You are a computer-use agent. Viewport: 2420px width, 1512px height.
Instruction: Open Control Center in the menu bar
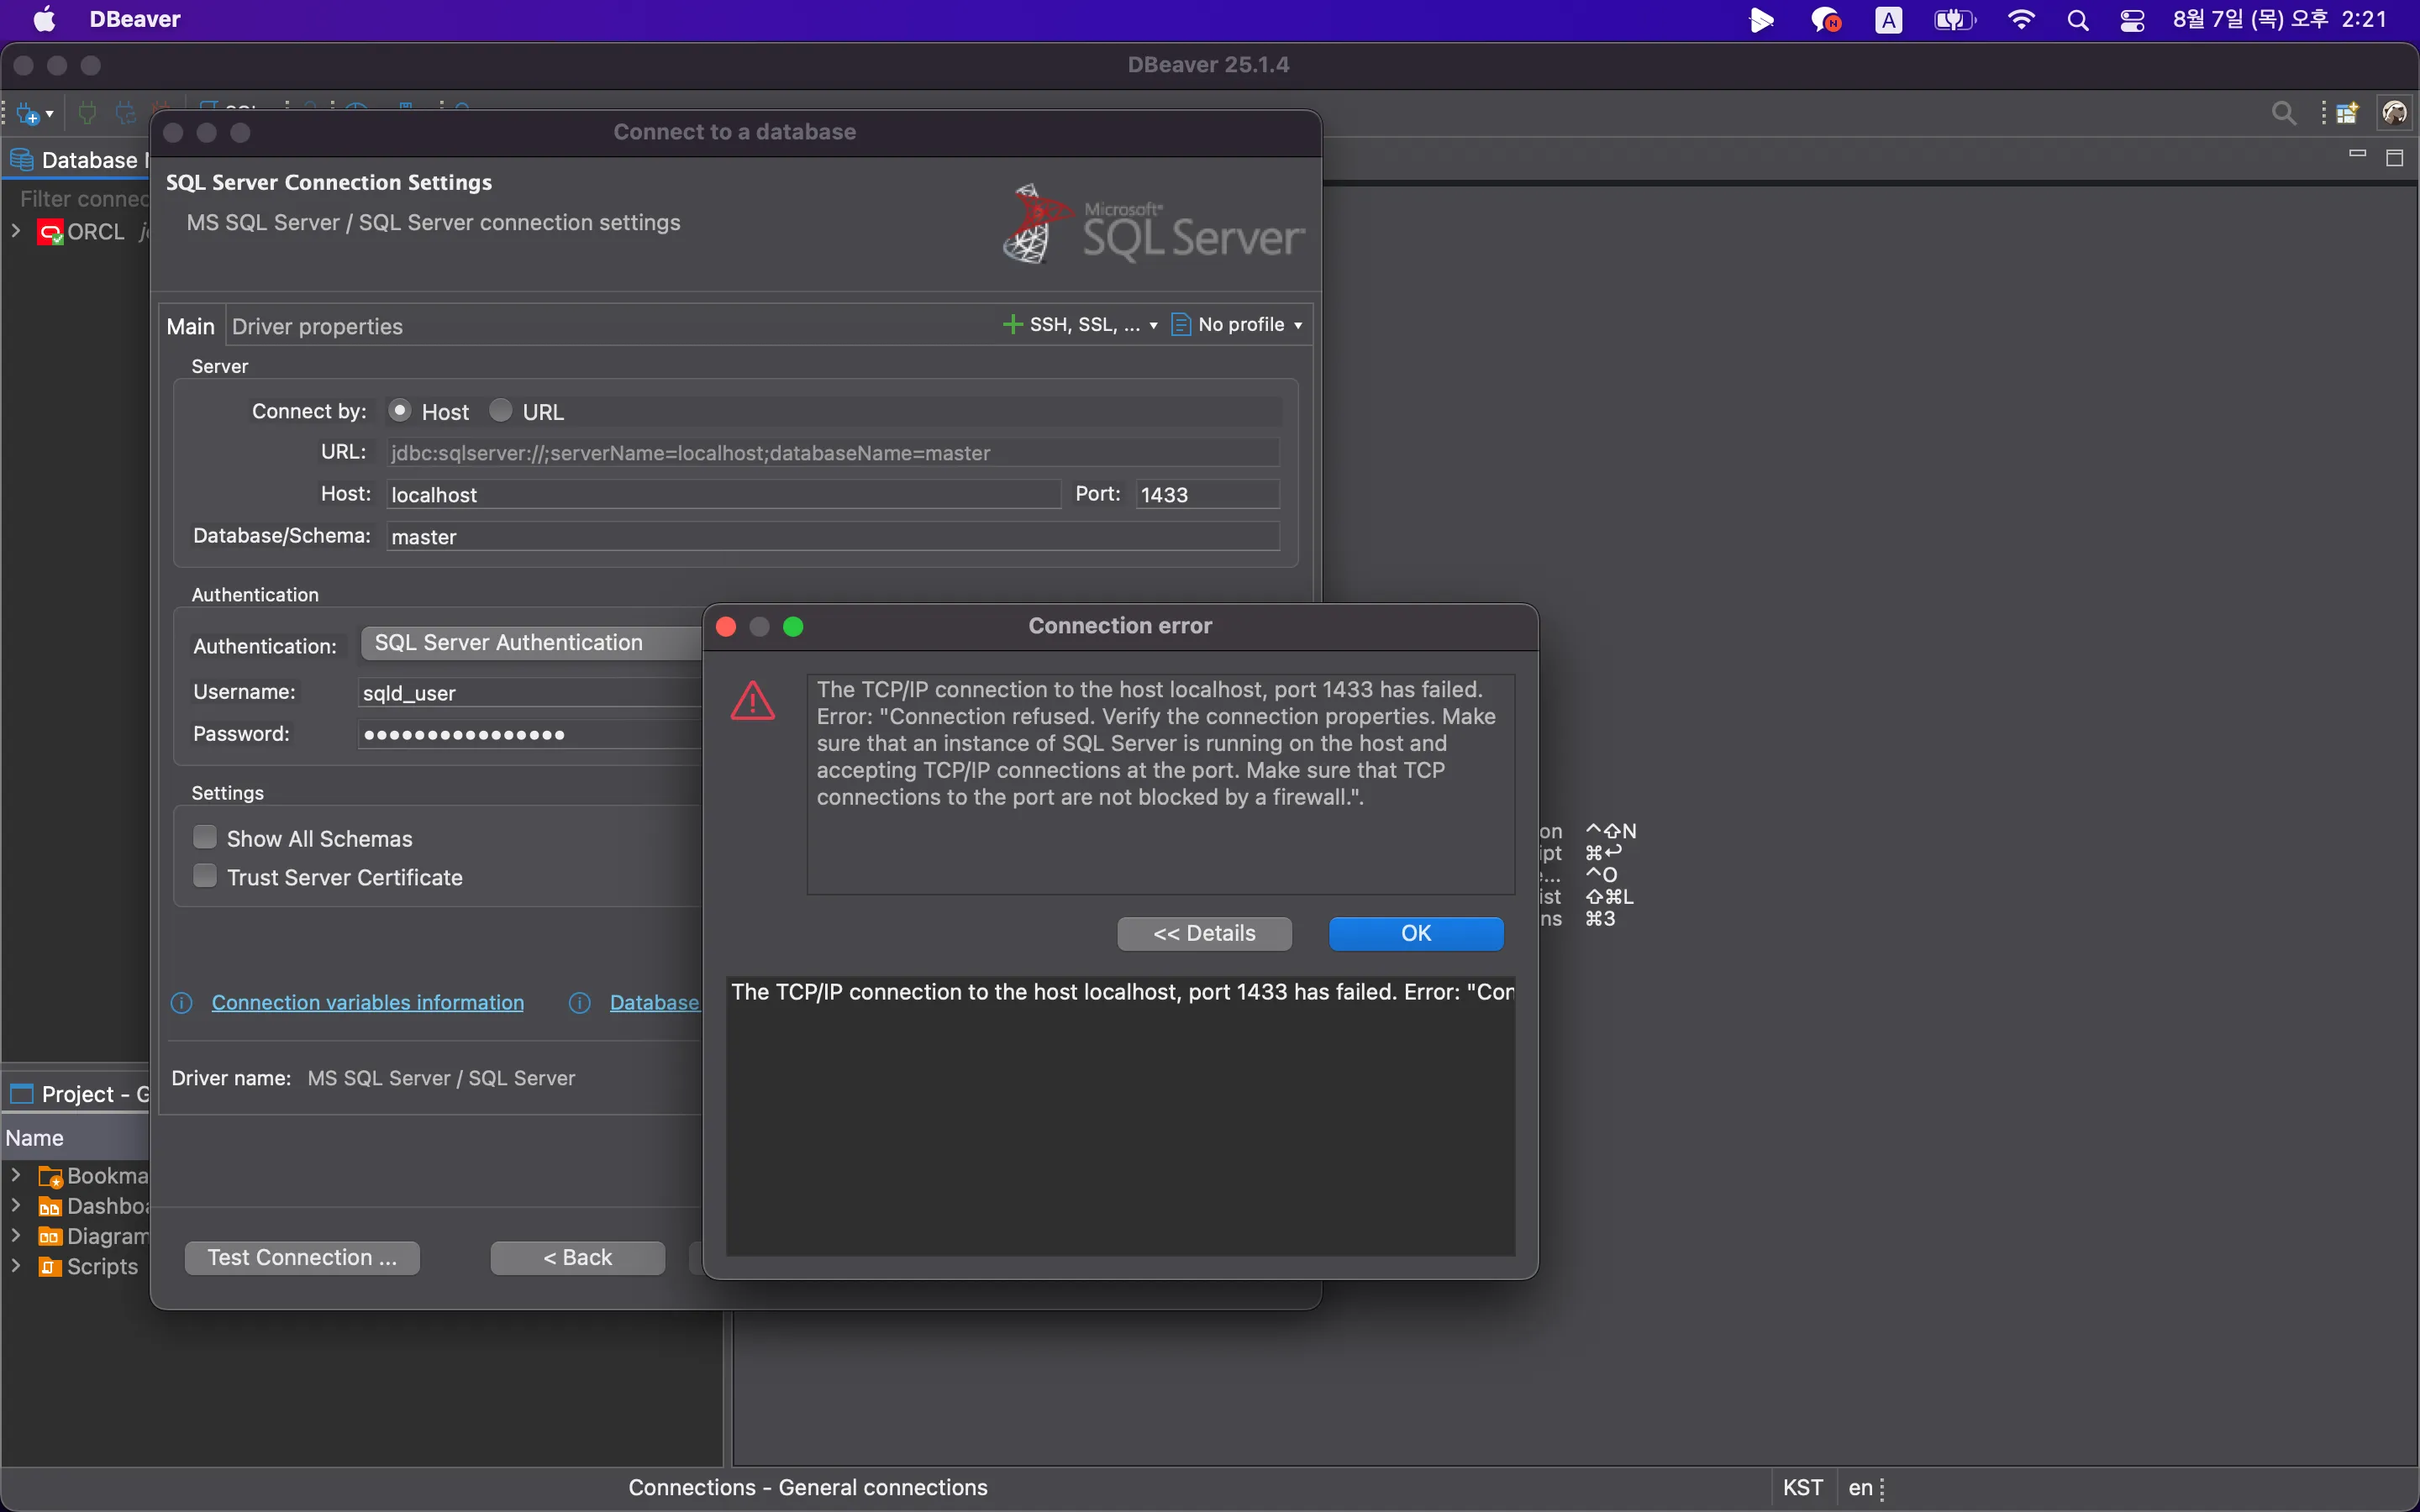2132,20
